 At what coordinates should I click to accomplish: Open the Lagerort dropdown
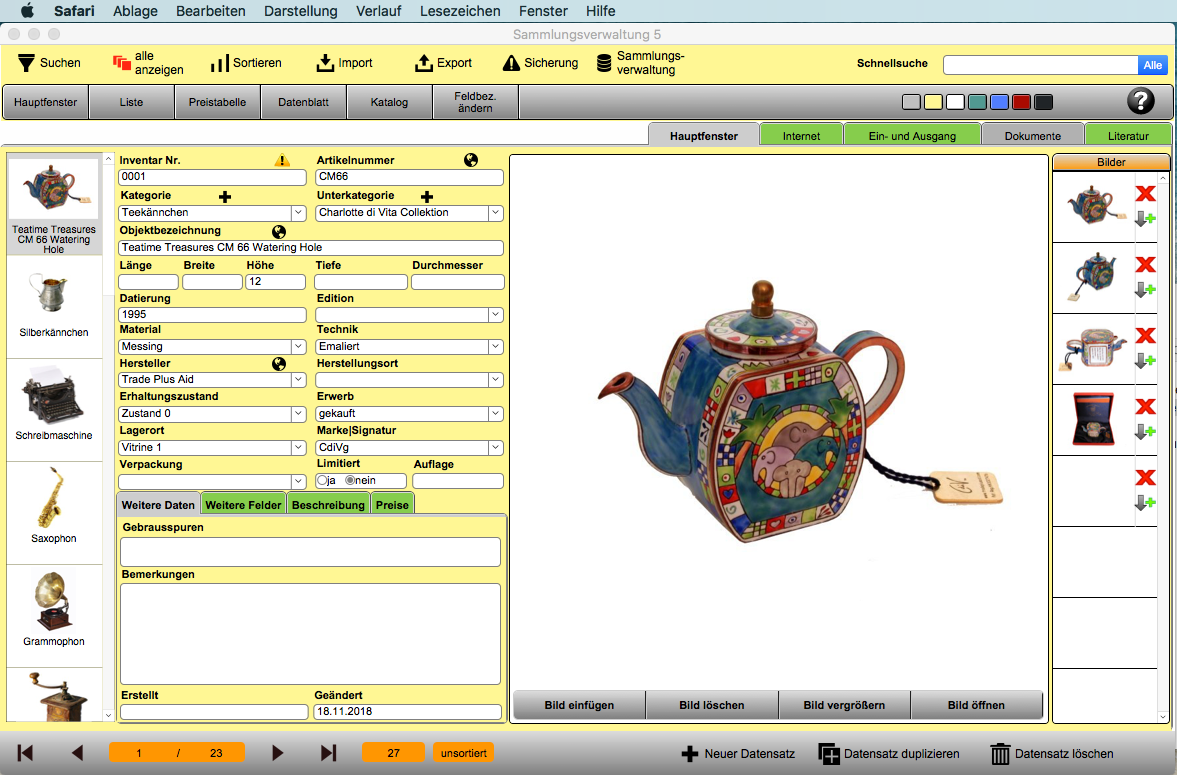tap(298, 448)
